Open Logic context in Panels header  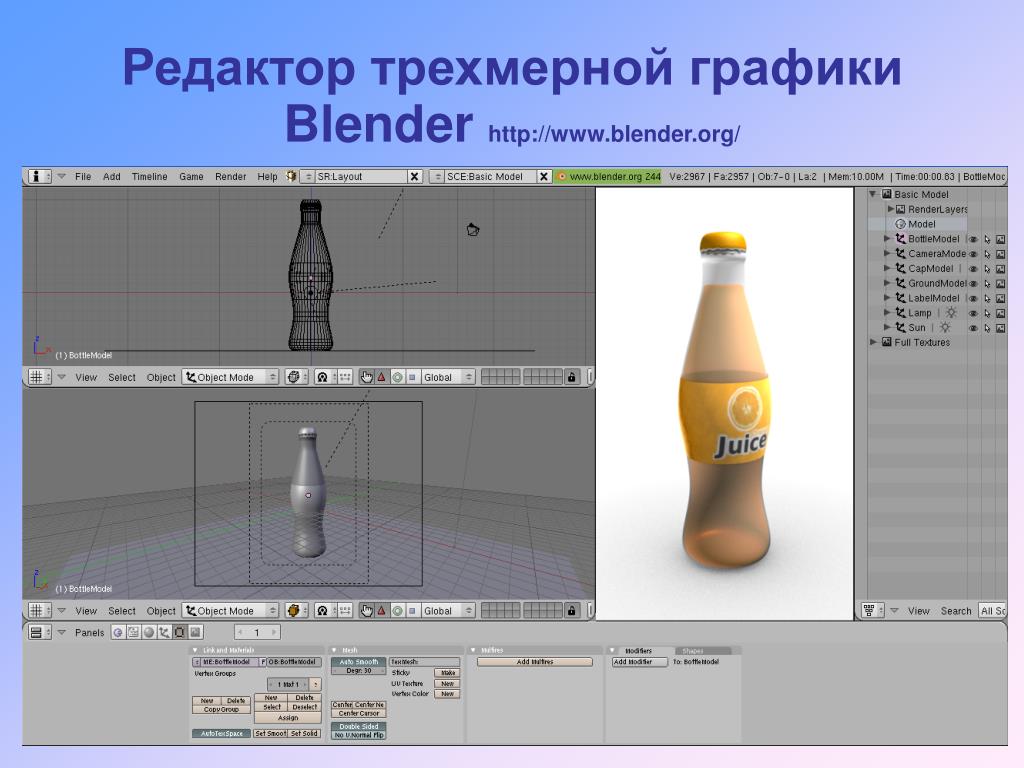pos(118,632)
